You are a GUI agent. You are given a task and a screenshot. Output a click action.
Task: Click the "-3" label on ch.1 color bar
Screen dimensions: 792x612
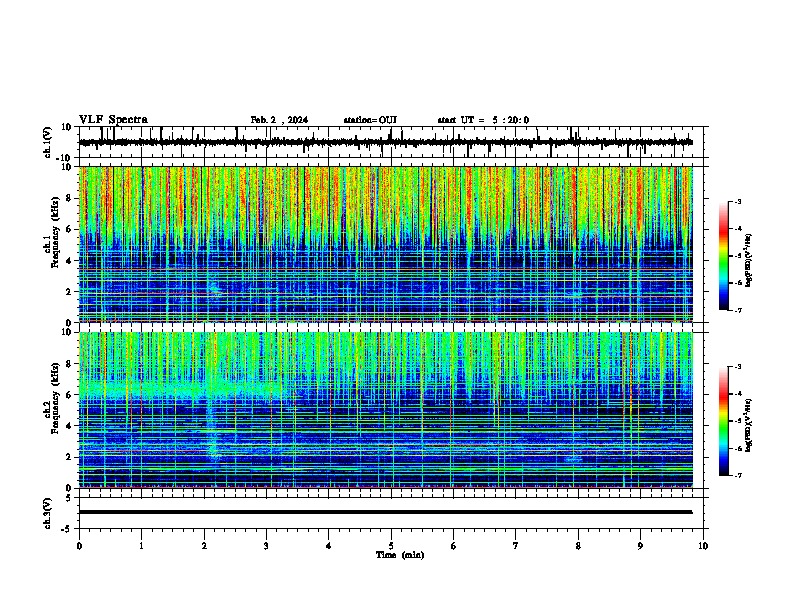coord(737,202)
